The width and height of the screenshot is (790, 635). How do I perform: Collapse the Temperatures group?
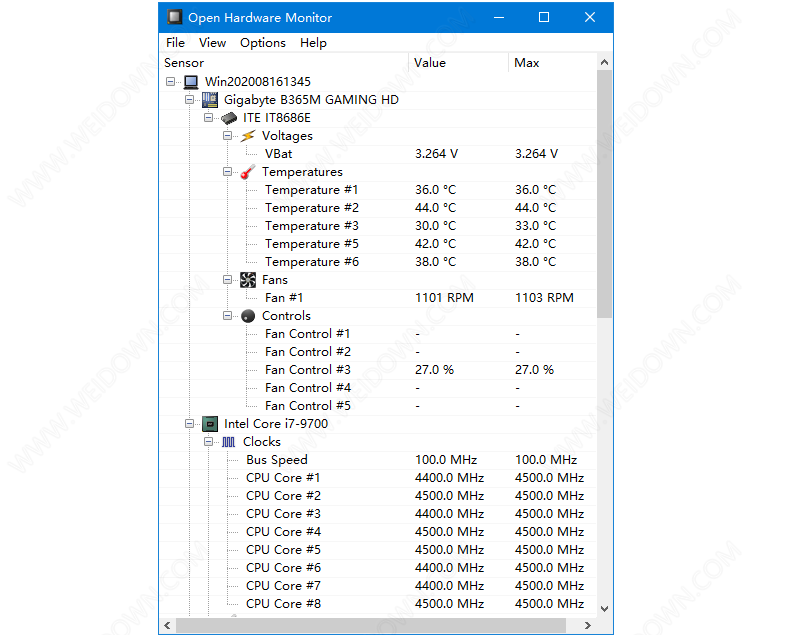click(x=228, y=172)
